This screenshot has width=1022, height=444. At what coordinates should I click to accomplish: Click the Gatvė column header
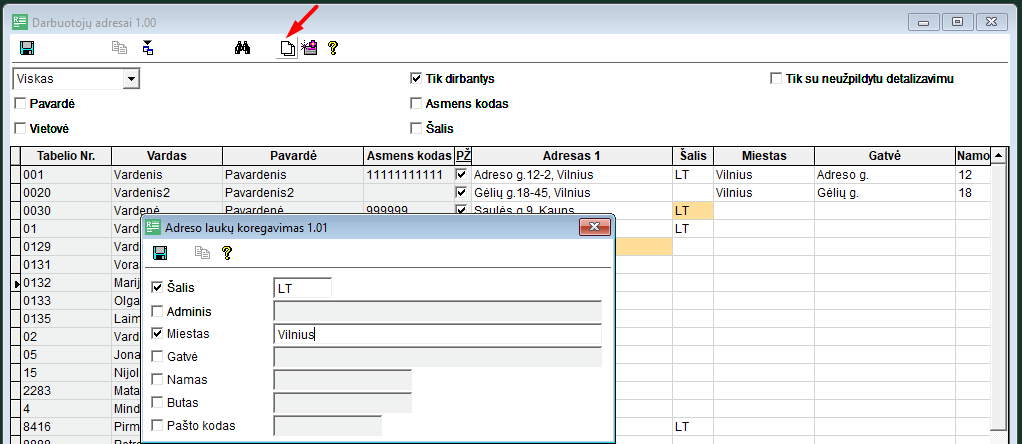coord(884,156)
